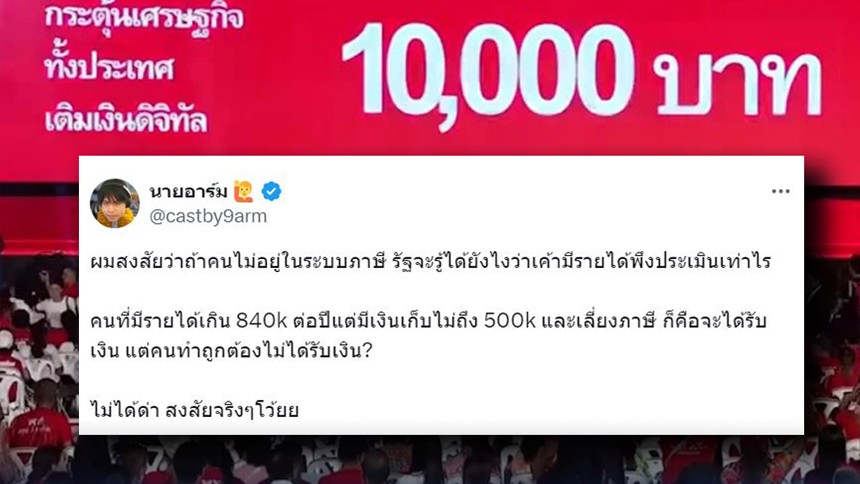The image size is (860, 484).
Task: Select the 500k figure in the tweet
Action: (x=509, y=321)
